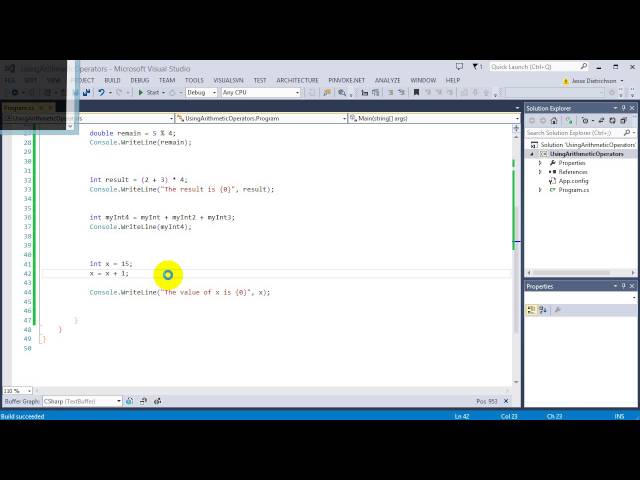Open the TOOLS menu
Screen dimensions: 640x480
coord(194,80)
